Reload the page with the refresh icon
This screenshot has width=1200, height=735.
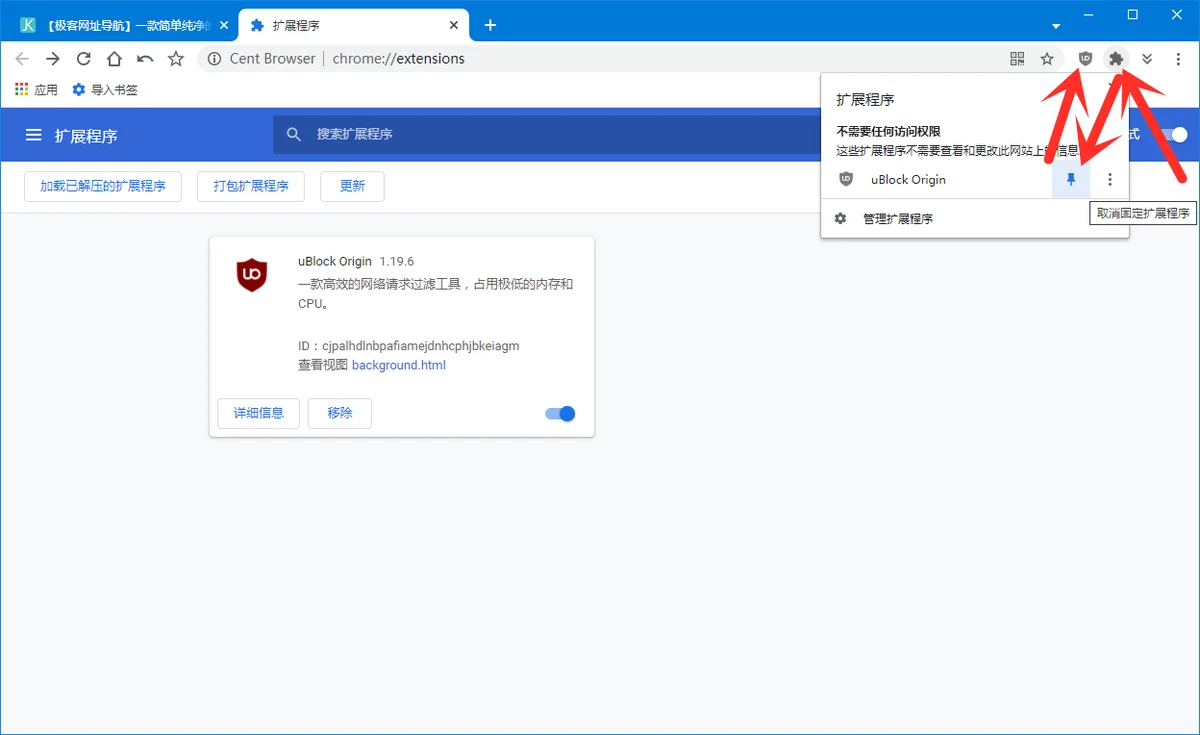pyautogui.click(x=84, y=59)
